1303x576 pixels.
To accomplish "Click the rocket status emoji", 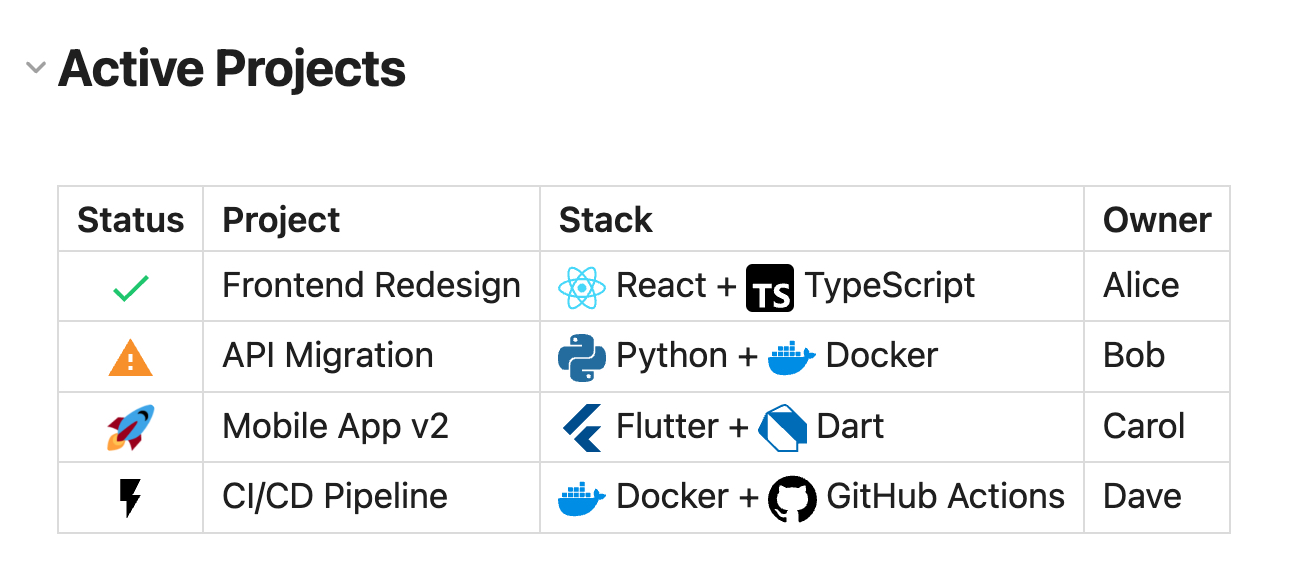I will pos(131,428).
